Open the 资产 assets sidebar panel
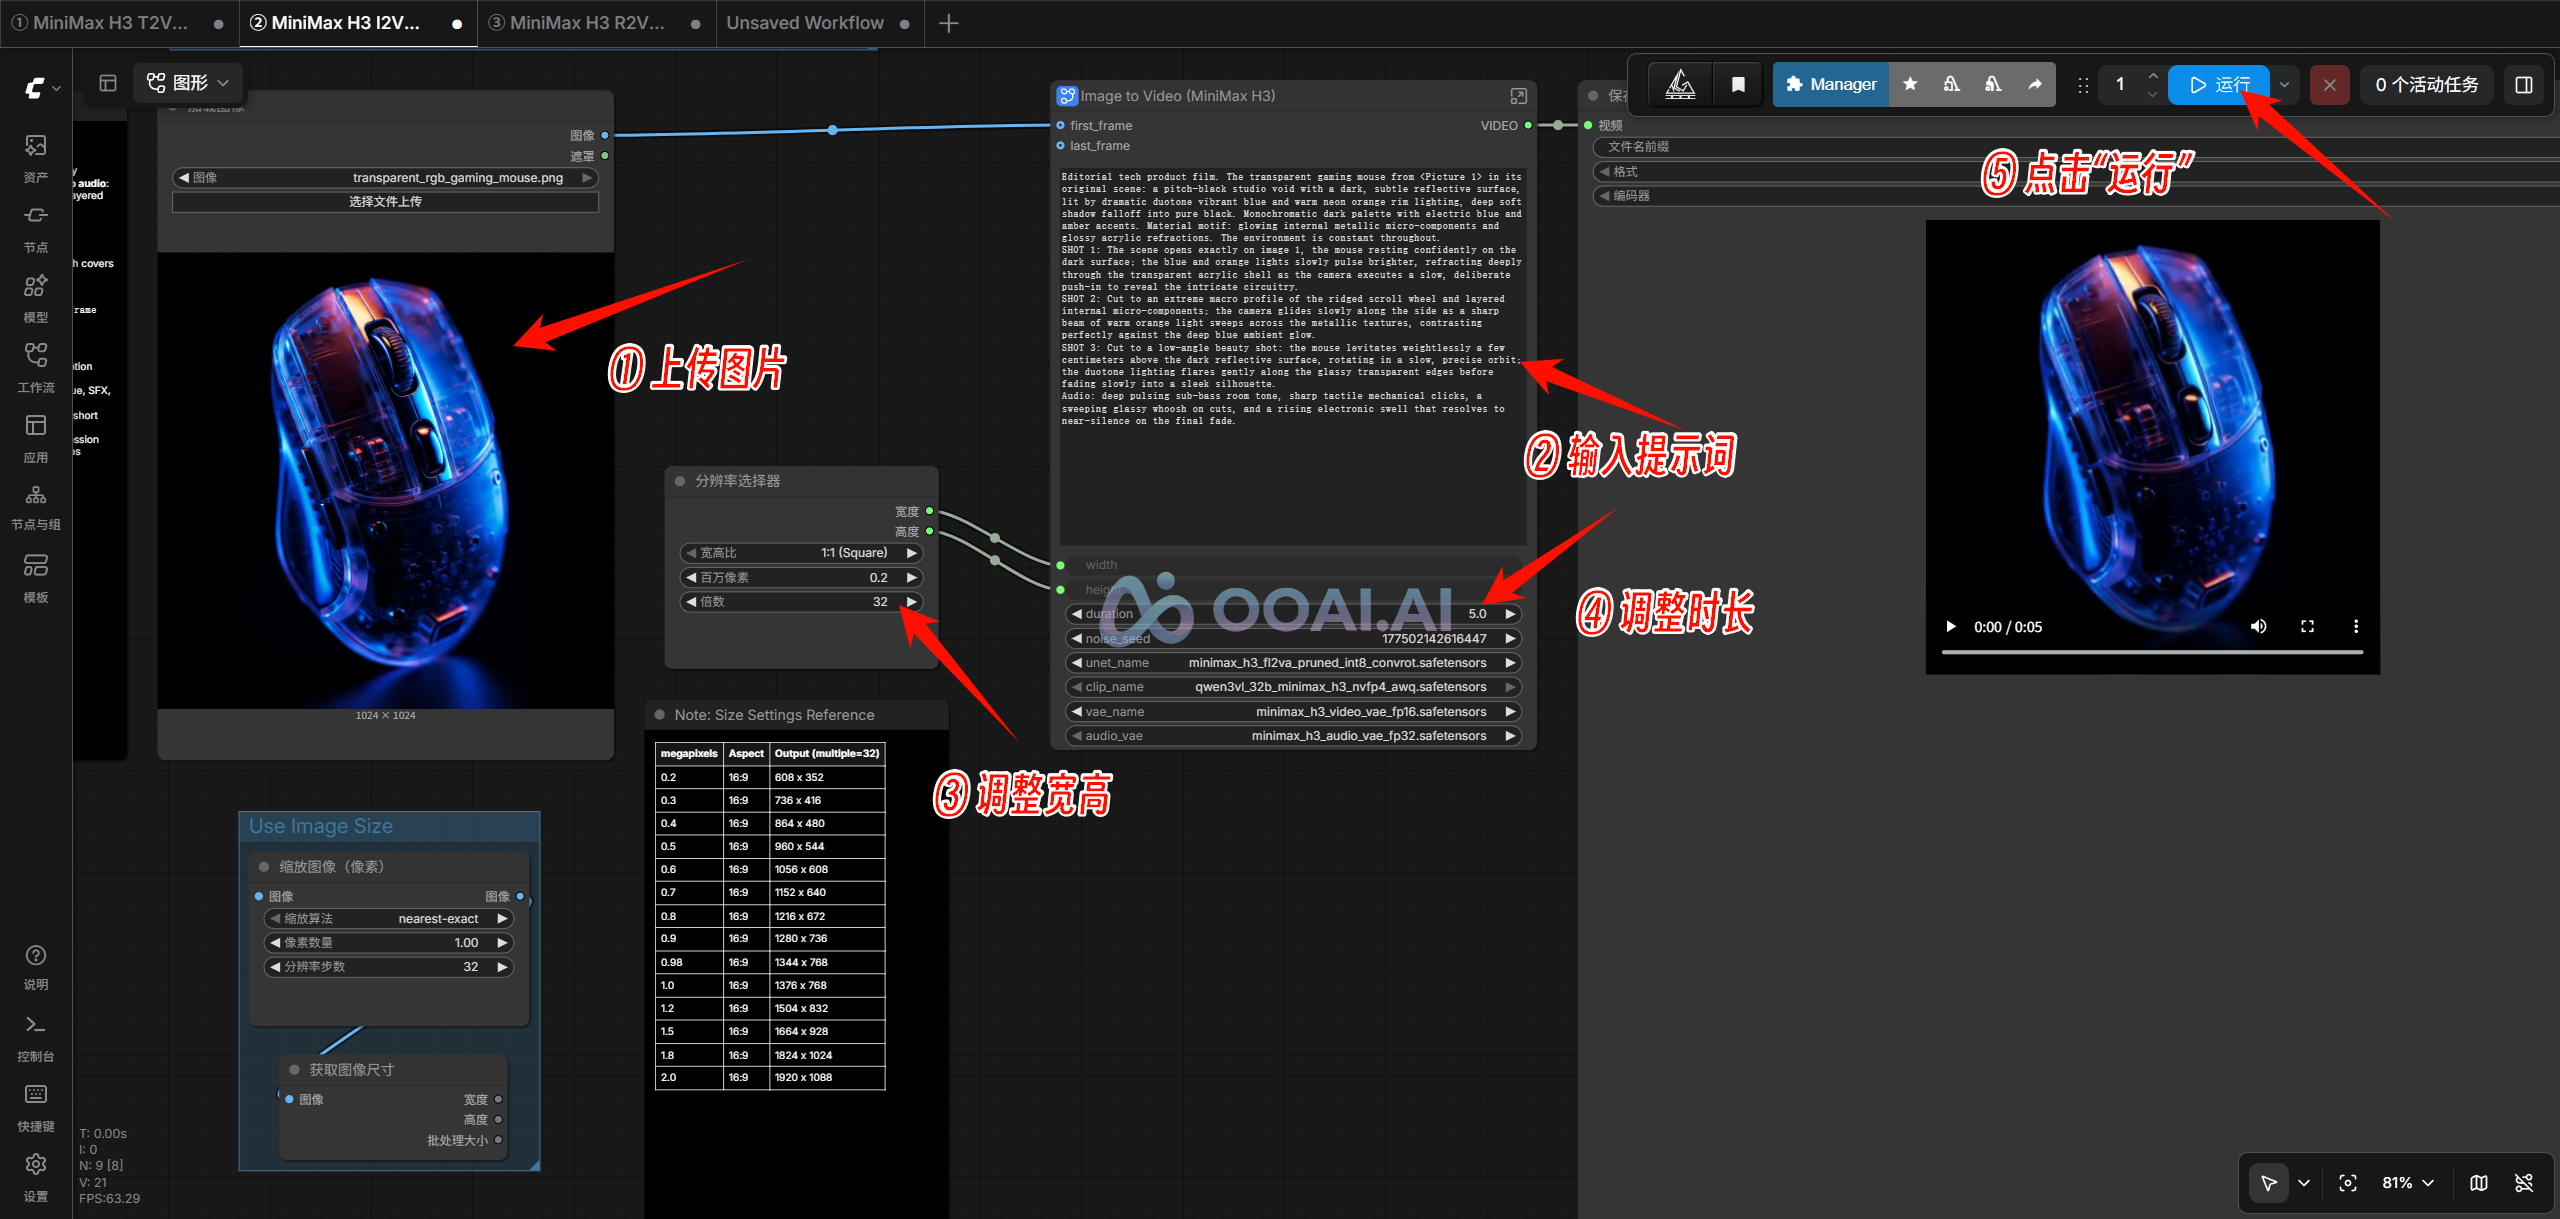 (x=36, y=158)
